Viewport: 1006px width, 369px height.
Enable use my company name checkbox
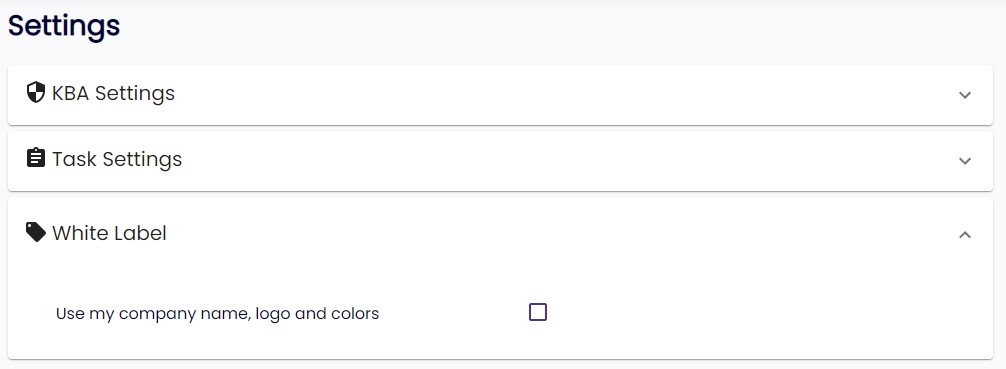coord(538,313)
